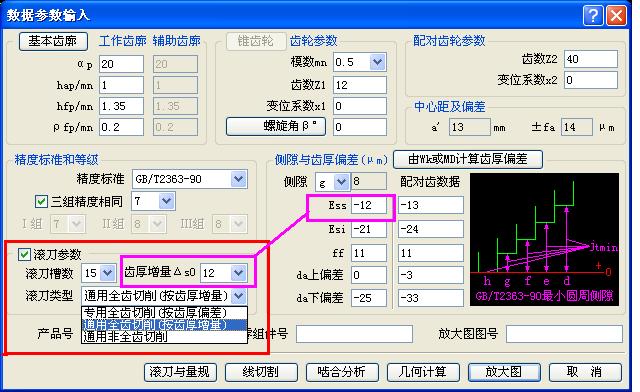The height and width of the screenshot is (392, 640).
Task: Run 几何计算 calculation
Action: pyautogui.click(x=423, y=372)
